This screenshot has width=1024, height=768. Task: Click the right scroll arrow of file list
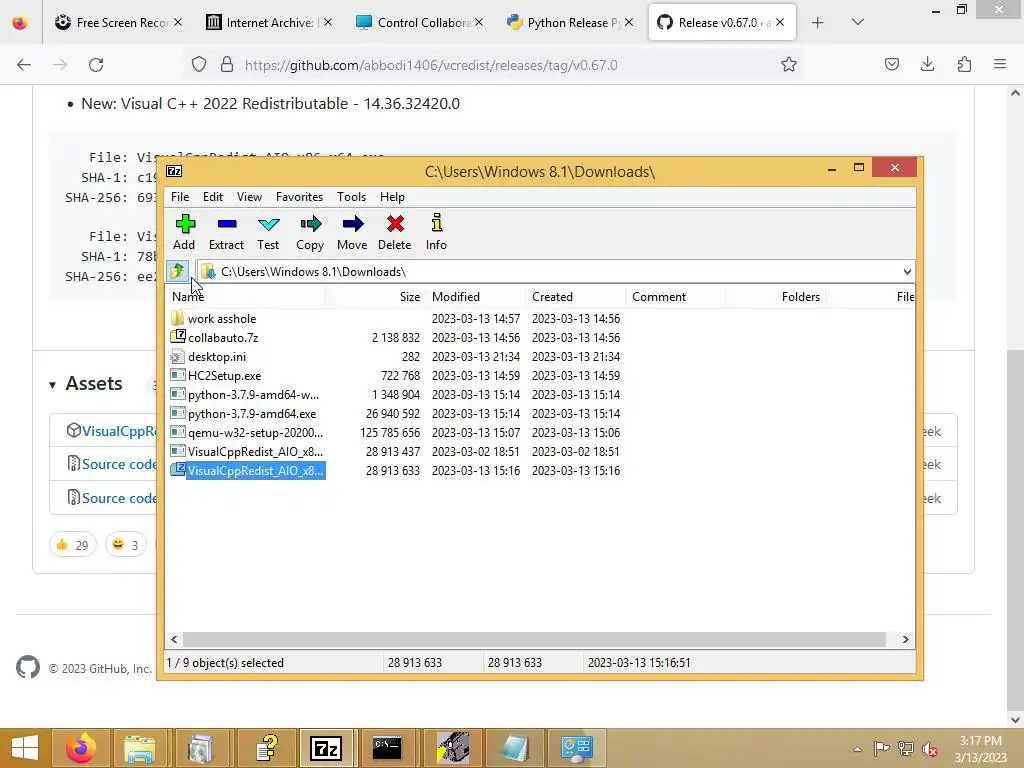(905, 639)
